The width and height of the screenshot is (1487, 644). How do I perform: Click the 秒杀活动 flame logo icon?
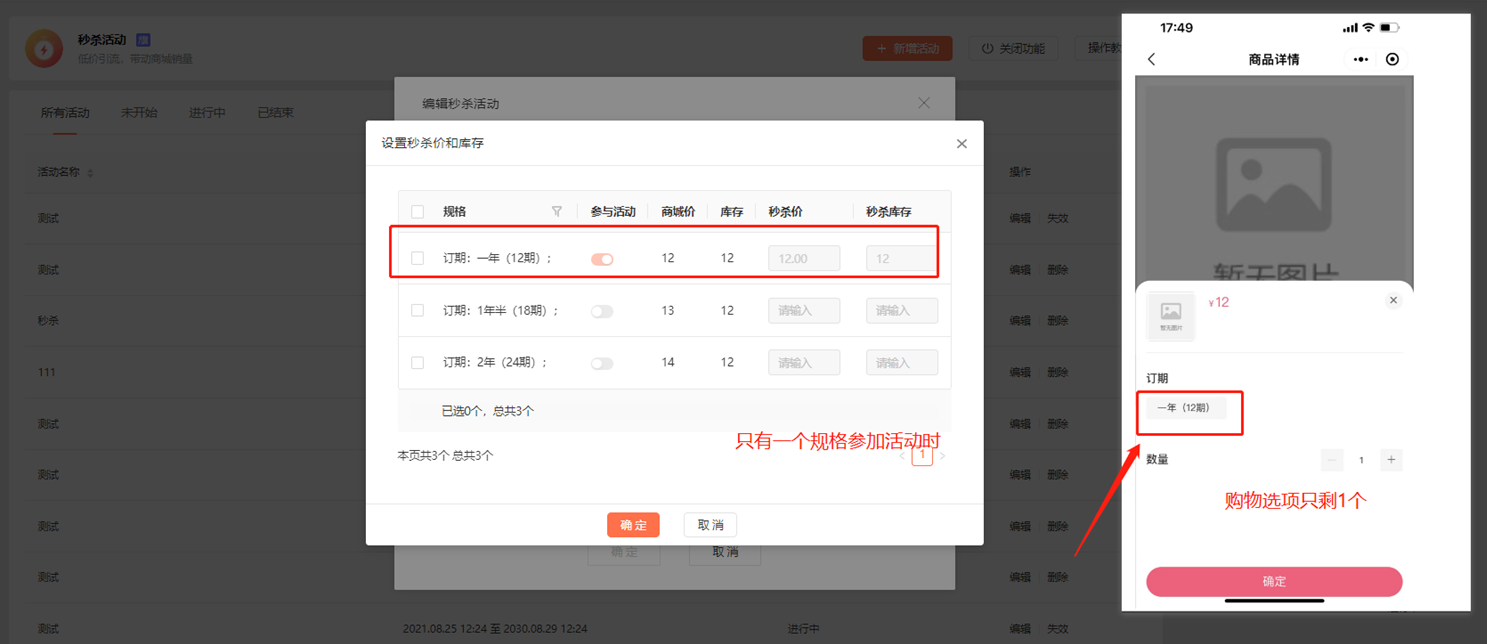point(44,48)
